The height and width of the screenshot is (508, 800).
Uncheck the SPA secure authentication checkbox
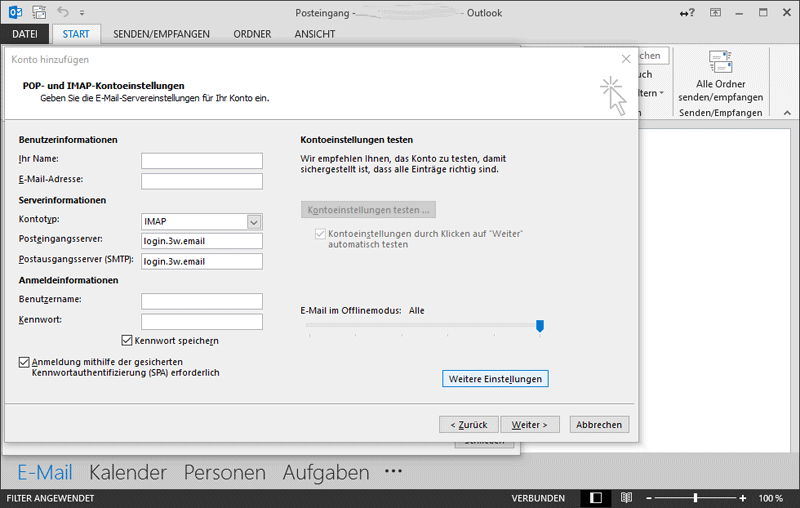tap(24, 361)
